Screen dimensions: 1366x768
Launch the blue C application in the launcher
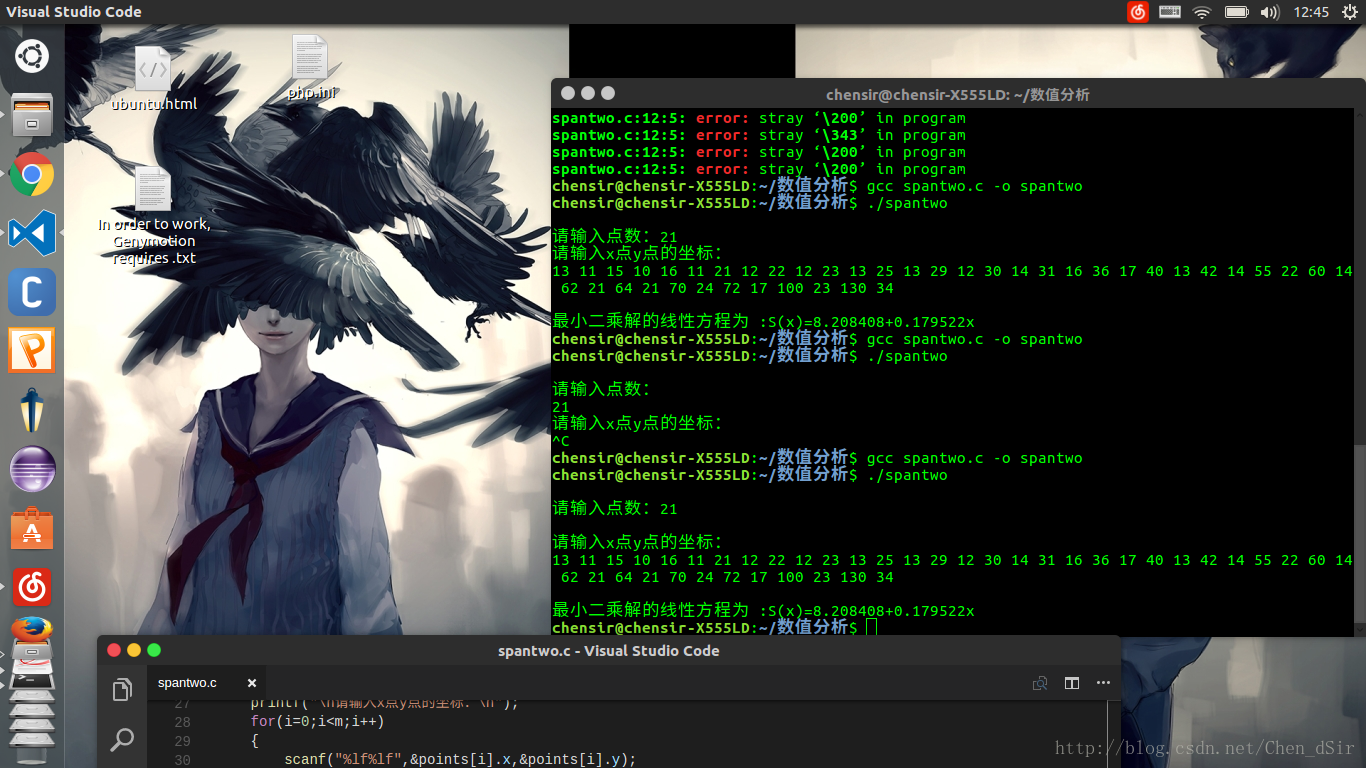tap(32, 292)
